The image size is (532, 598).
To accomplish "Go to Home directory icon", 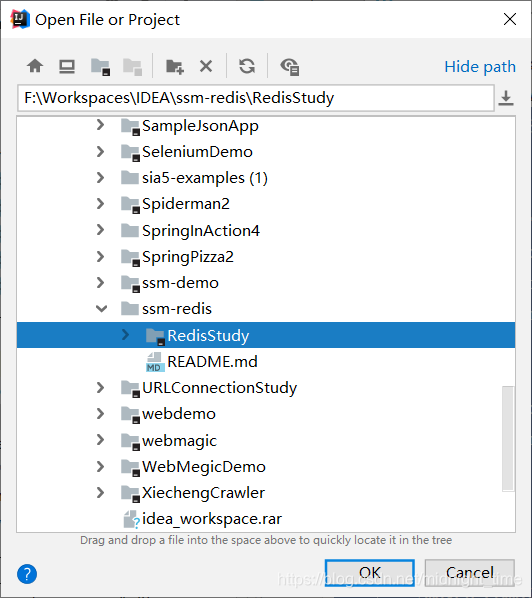I will point(35,66).
